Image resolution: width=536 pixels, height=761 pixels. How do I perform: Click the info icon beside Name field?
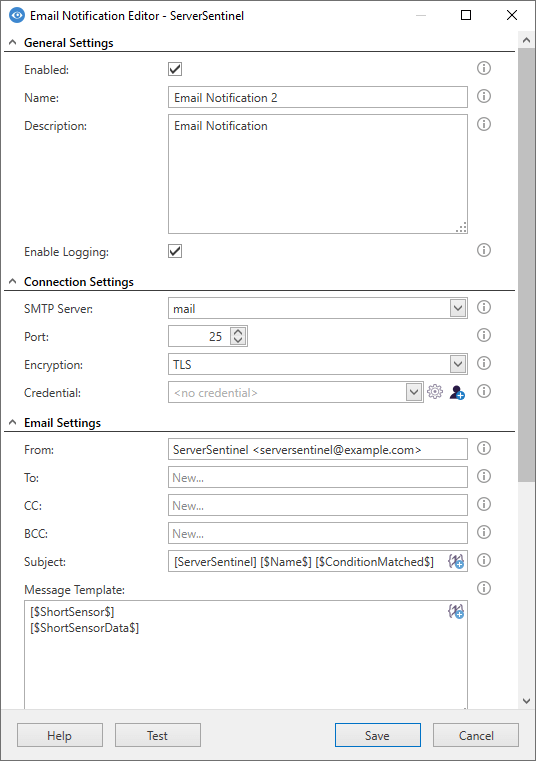(484, 97)
